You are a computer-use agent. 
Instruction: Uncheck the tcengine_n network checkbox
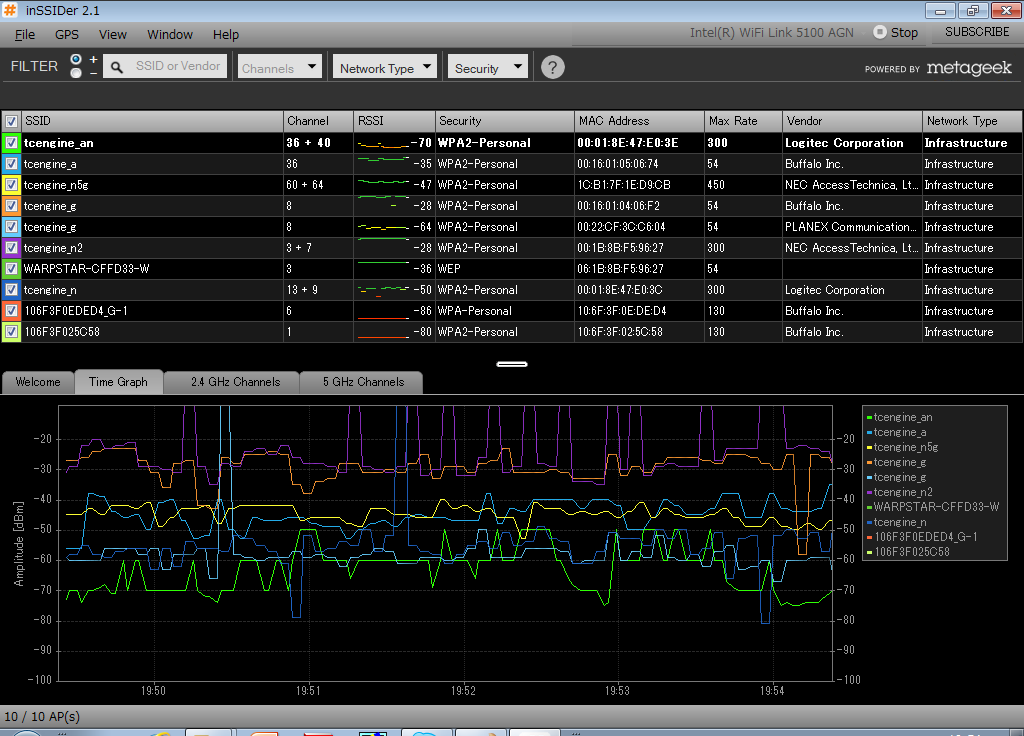[11, 289]
